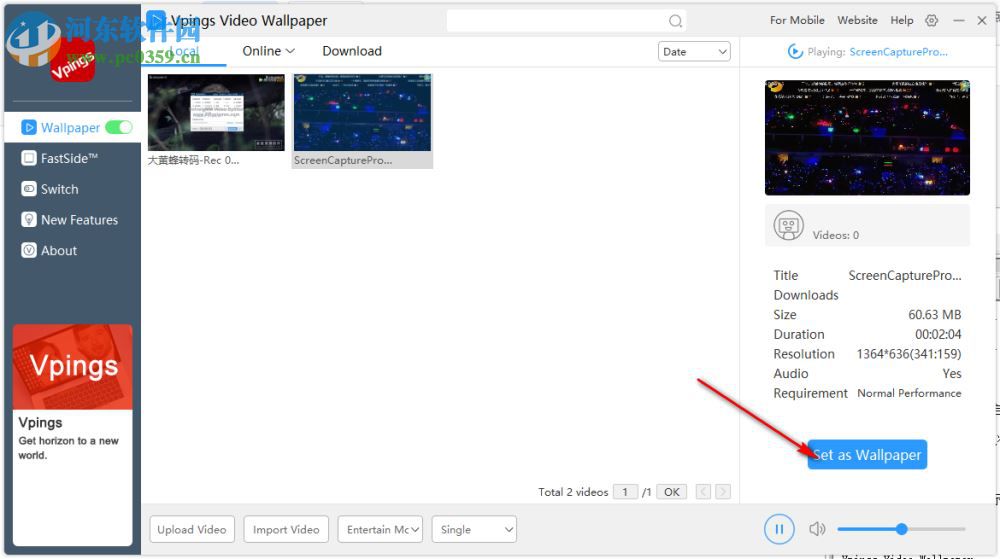
Task: Click the page number field
Action: click(x=625, y=491)
